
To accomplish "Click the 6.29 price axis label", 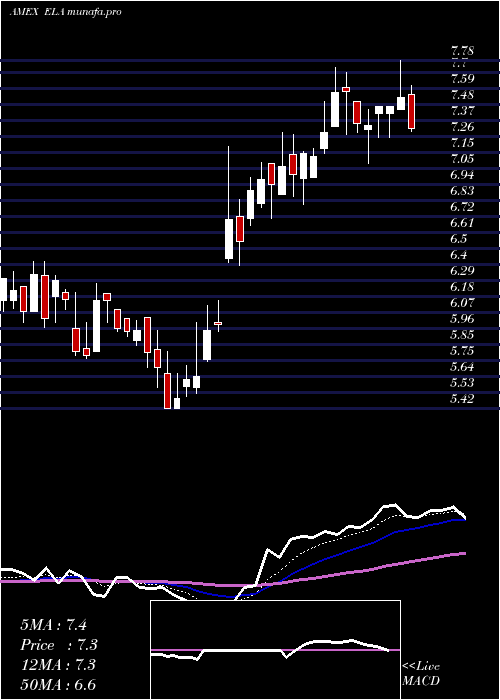I will [462, 271].
